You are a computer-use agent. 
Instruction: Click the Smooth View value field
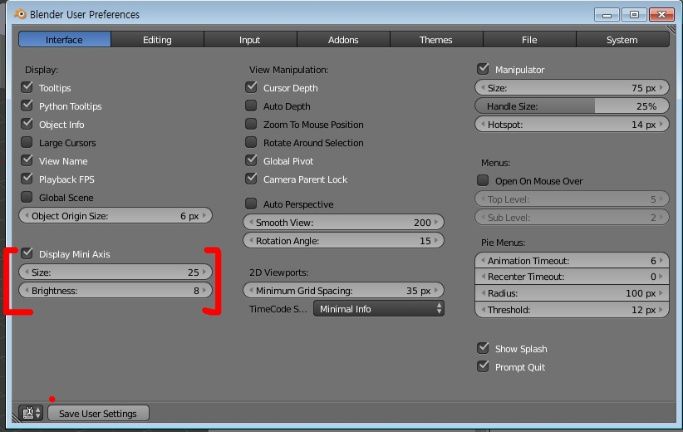(x=344, y=222)
